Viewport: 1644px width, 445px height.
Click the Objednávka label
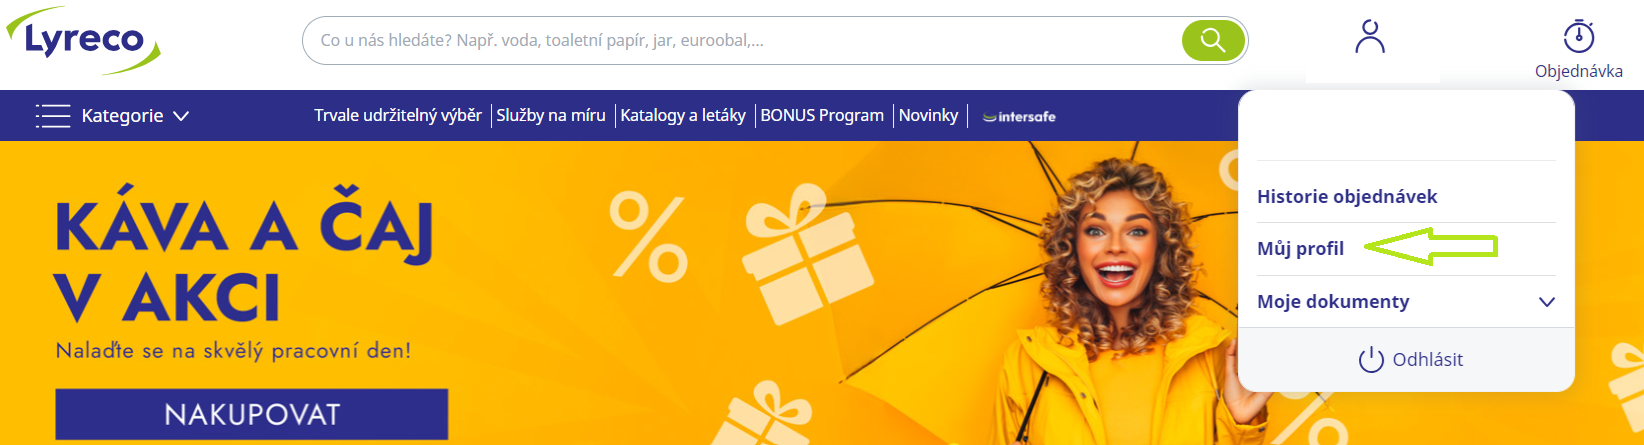1579,72
